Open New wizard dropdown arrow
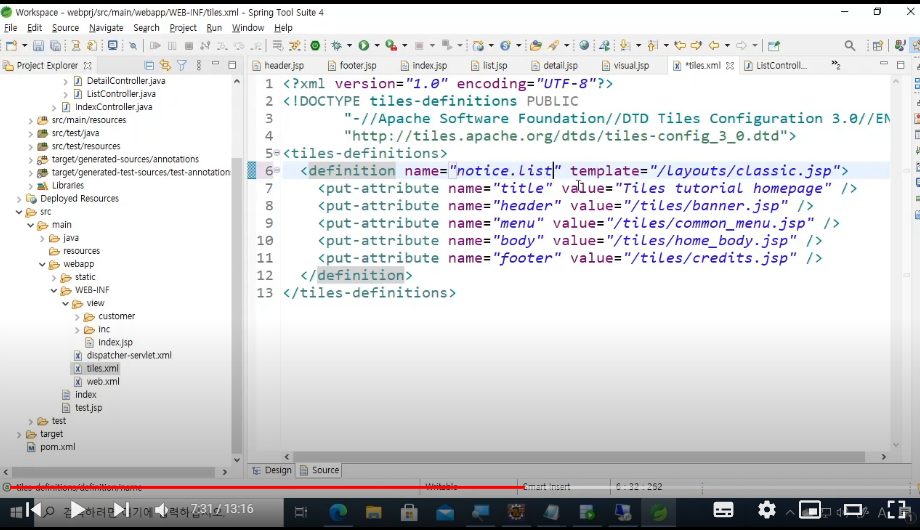 click(24, 46)
